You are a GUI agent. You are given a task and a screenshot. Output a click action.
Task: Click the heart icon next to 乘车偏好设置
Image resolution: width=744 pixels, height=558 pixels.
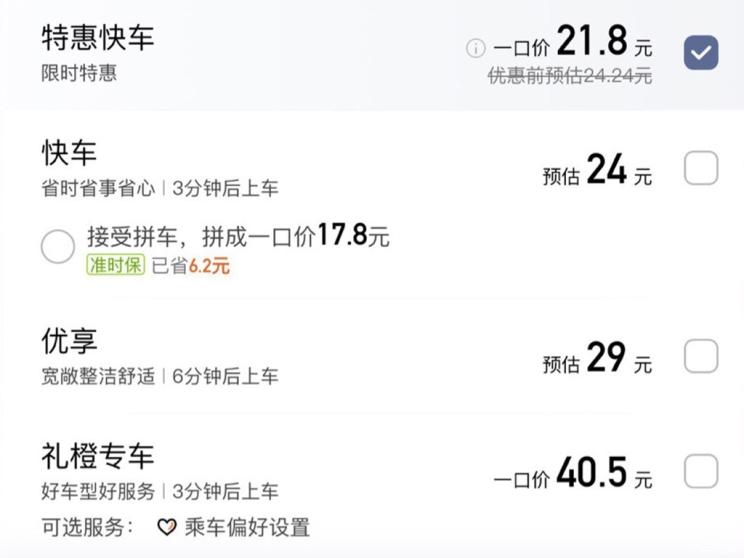(x=167, y=527)
